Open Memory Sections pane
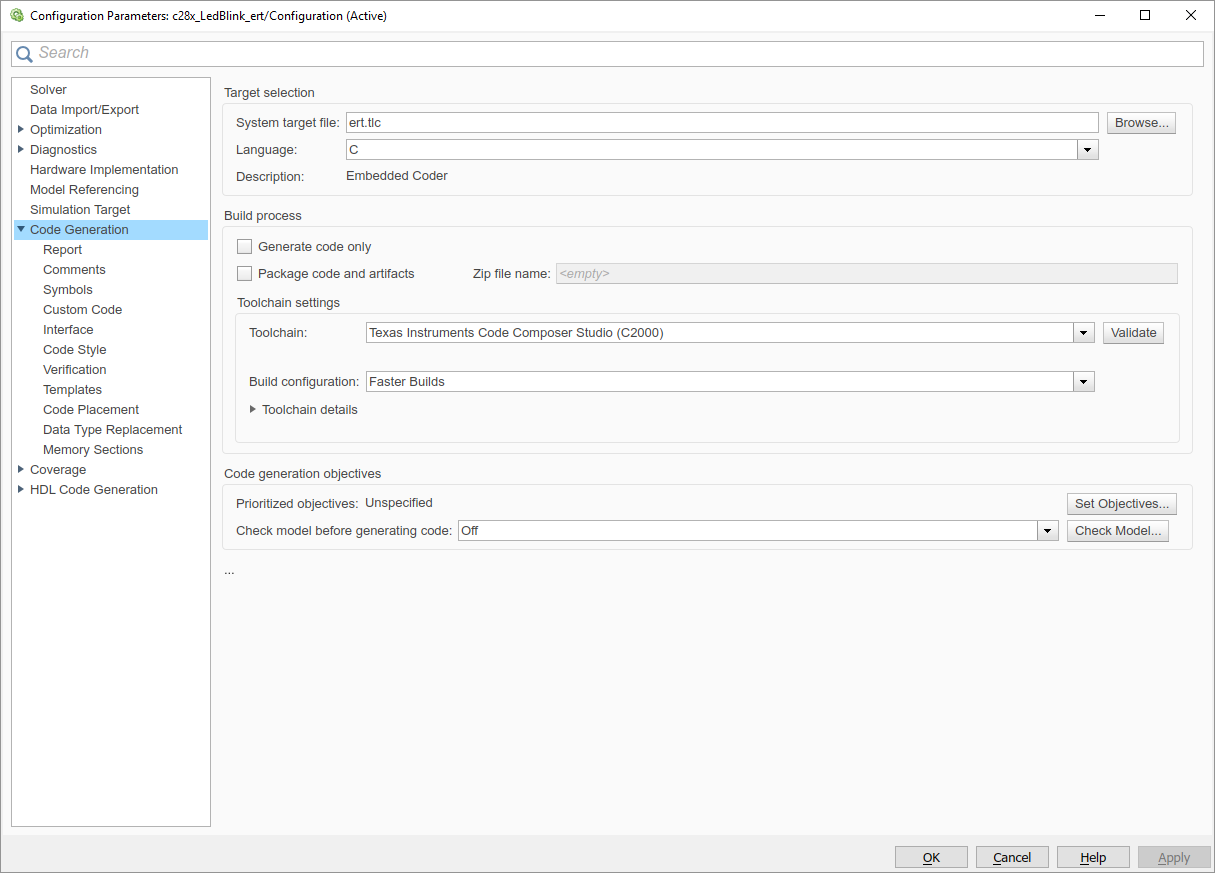 pyautogui.click(x=93, y=449)
